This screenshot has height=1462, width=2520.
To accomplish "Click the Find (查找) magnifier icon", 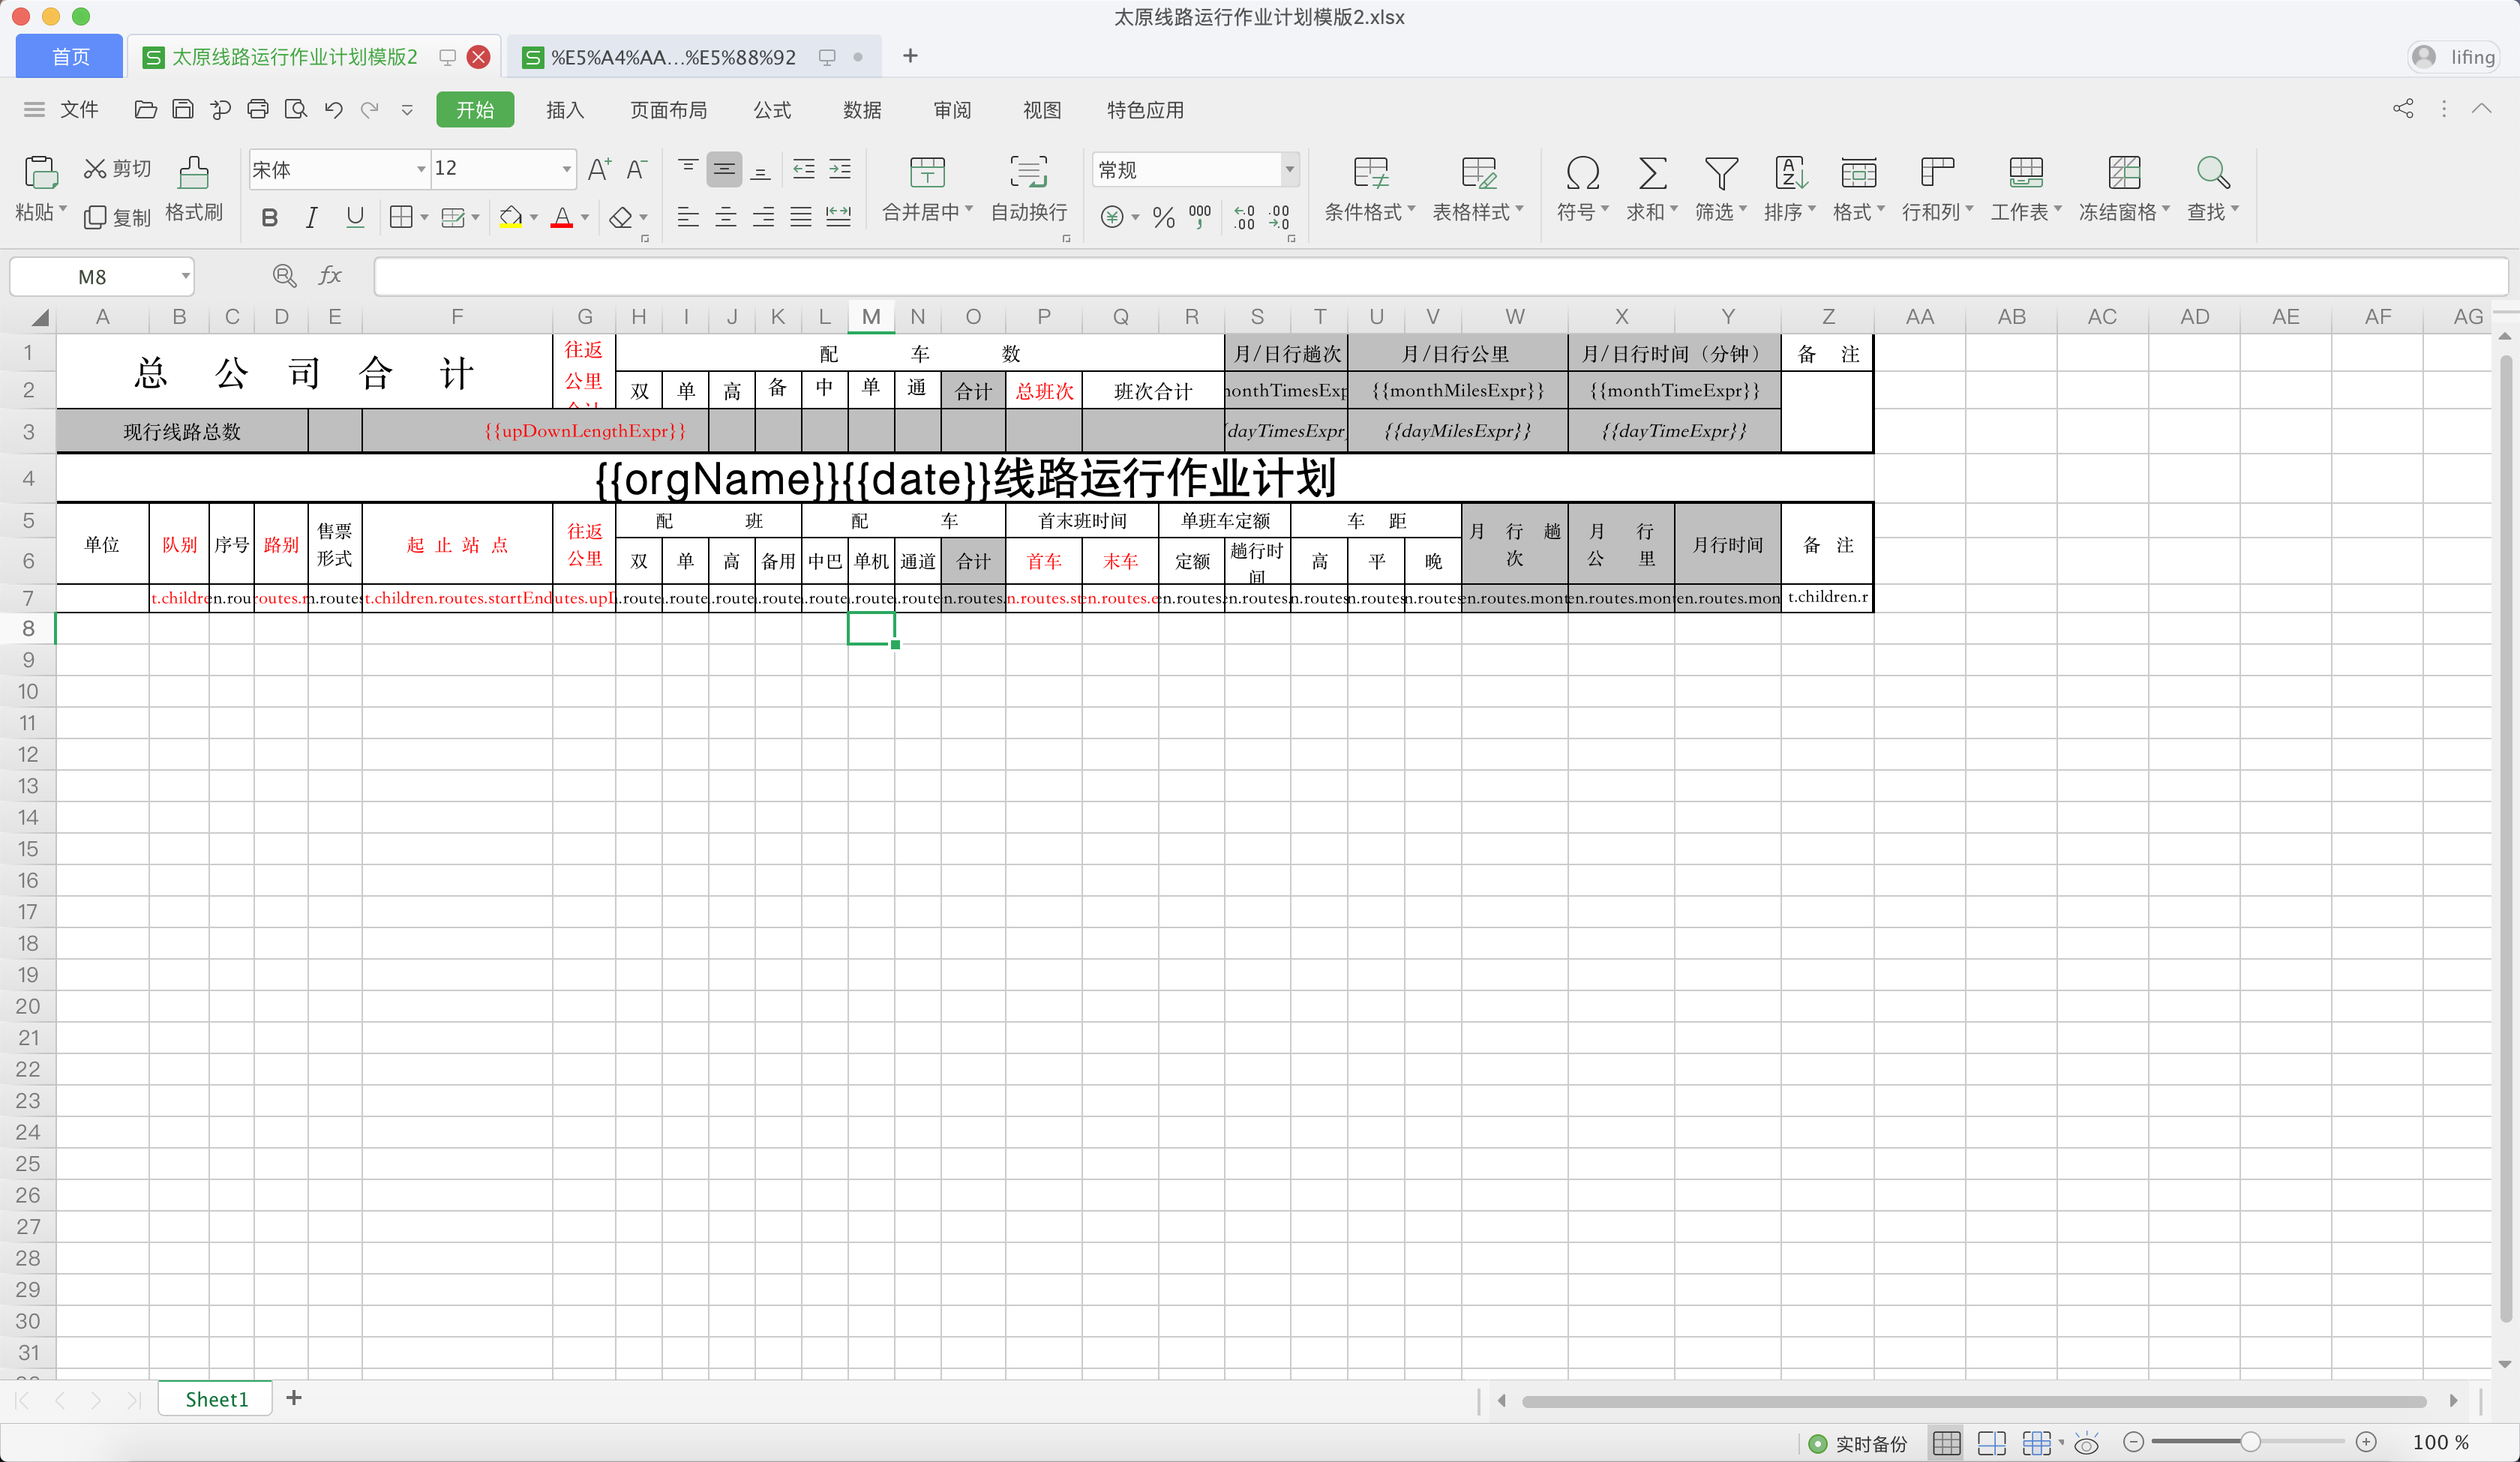I will point(2212,173).
